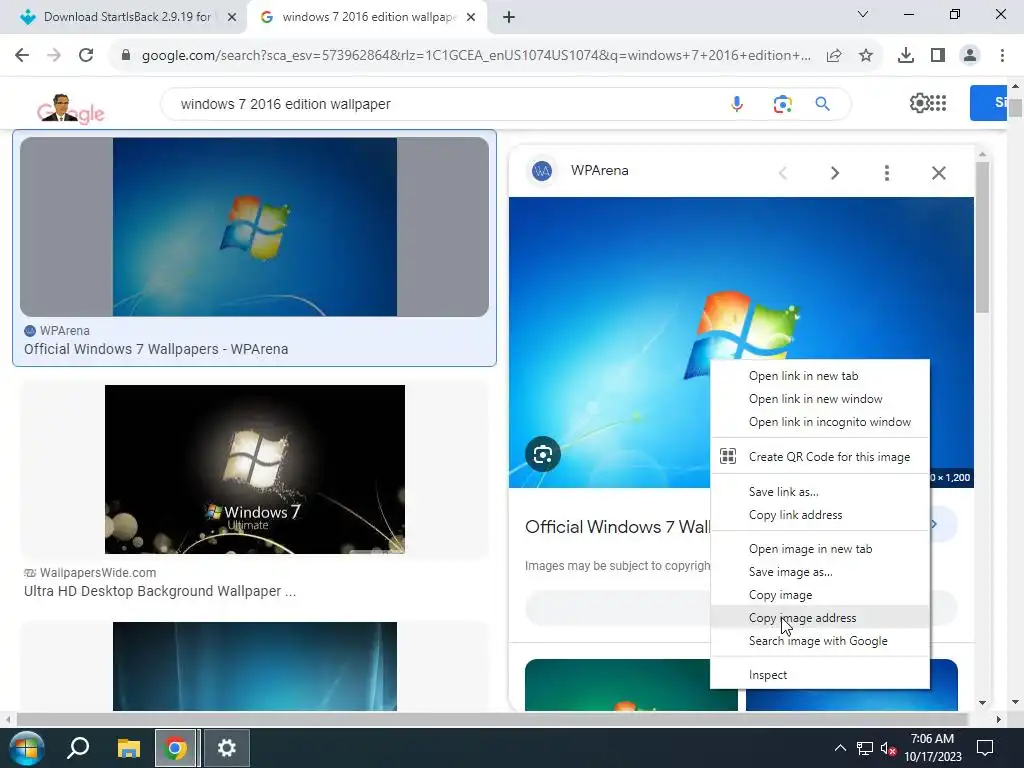Go back with the browser back arrow

click(x=22, y=55)
